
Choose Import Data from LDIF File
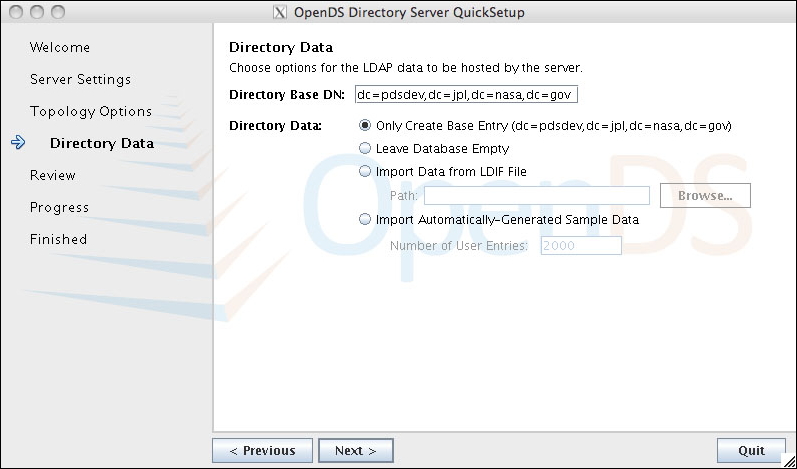click(365, 171)
